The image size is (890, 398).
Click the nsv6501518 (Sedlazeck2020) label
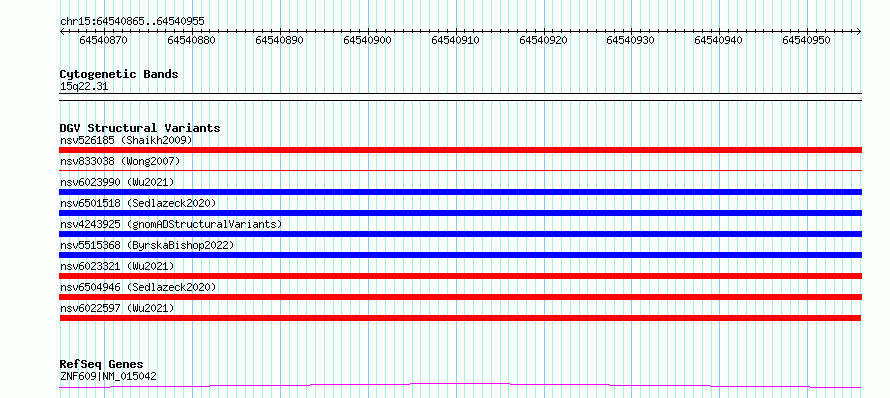[x=138, y=203]
